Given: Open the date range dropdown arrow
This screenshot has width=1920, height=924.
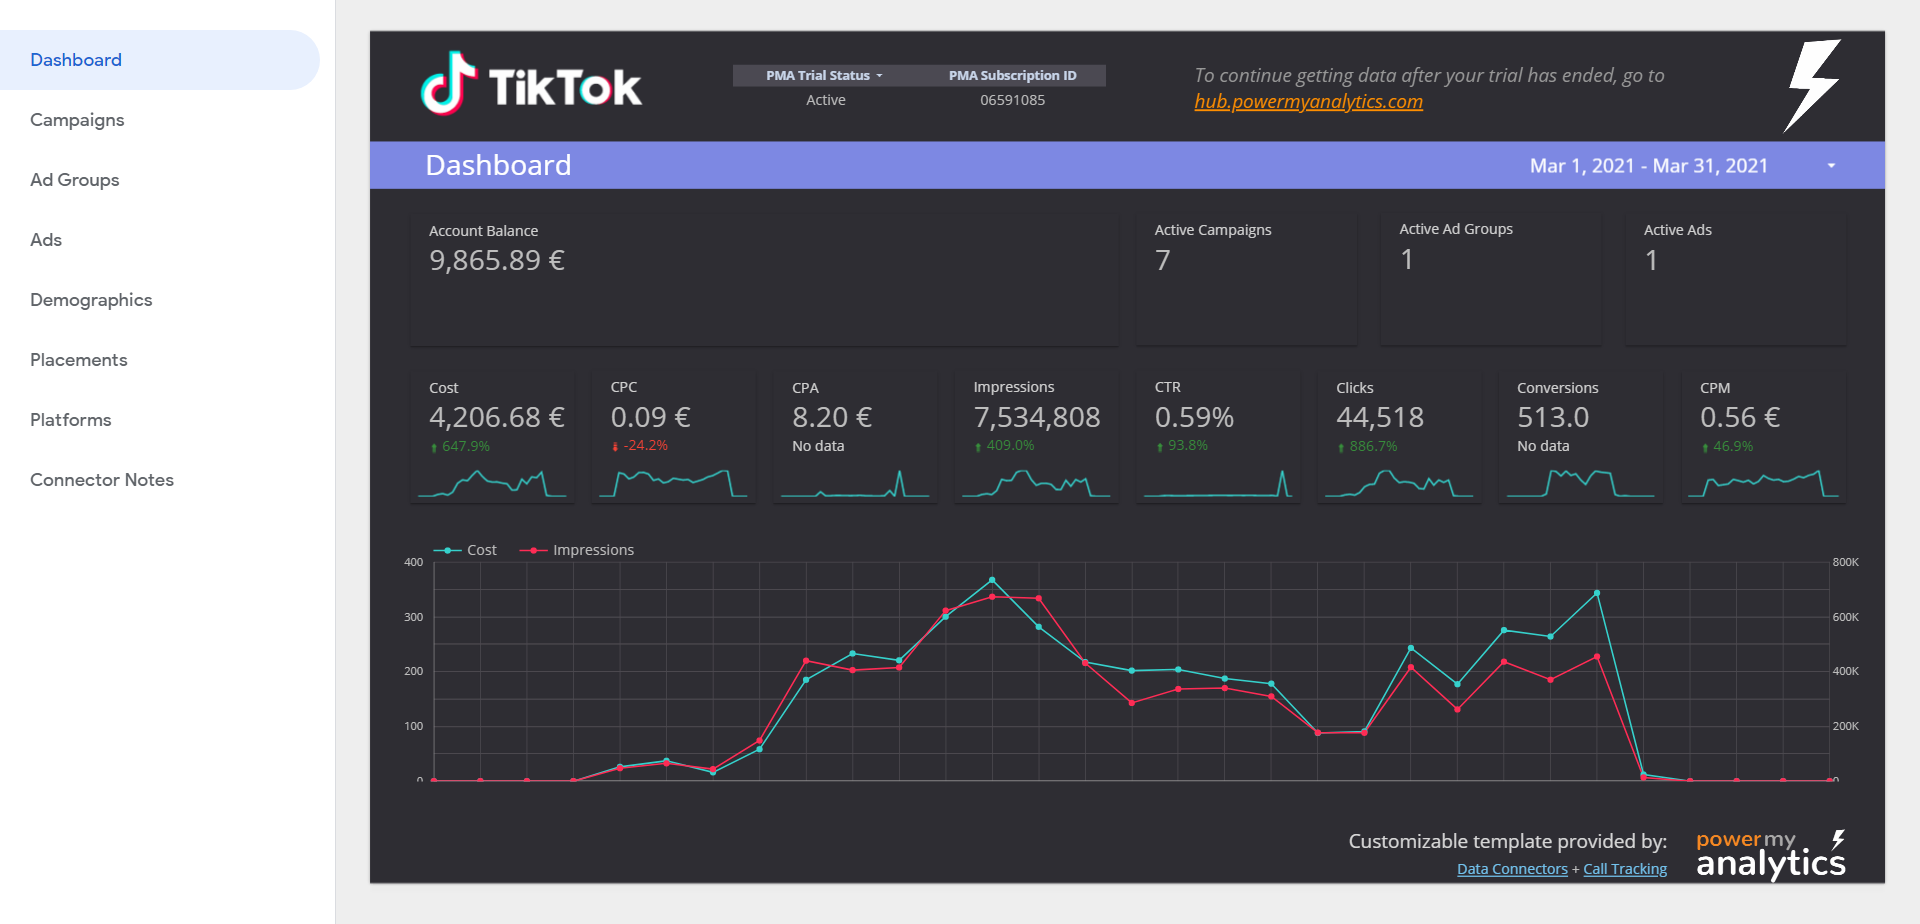Looking at the screenshot, I should 1831,166.
